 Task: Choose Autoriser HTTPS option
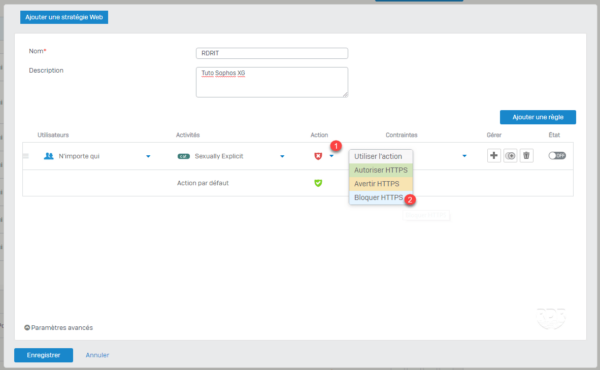point(381,170)
